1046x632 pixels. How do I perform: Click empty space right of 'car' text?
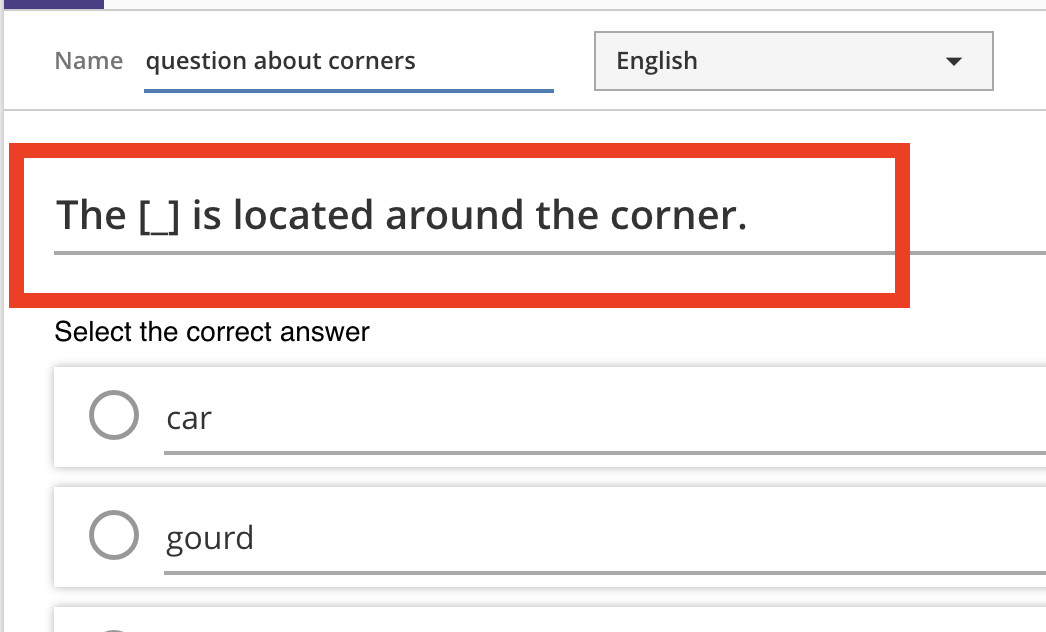pos(600,418)
